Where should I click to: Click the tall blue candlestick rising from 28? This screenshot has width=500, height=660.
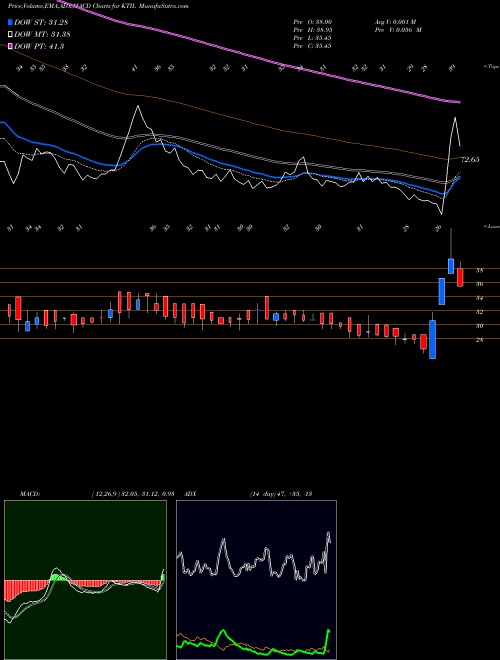pyautogui.click(x=432, y=339)
